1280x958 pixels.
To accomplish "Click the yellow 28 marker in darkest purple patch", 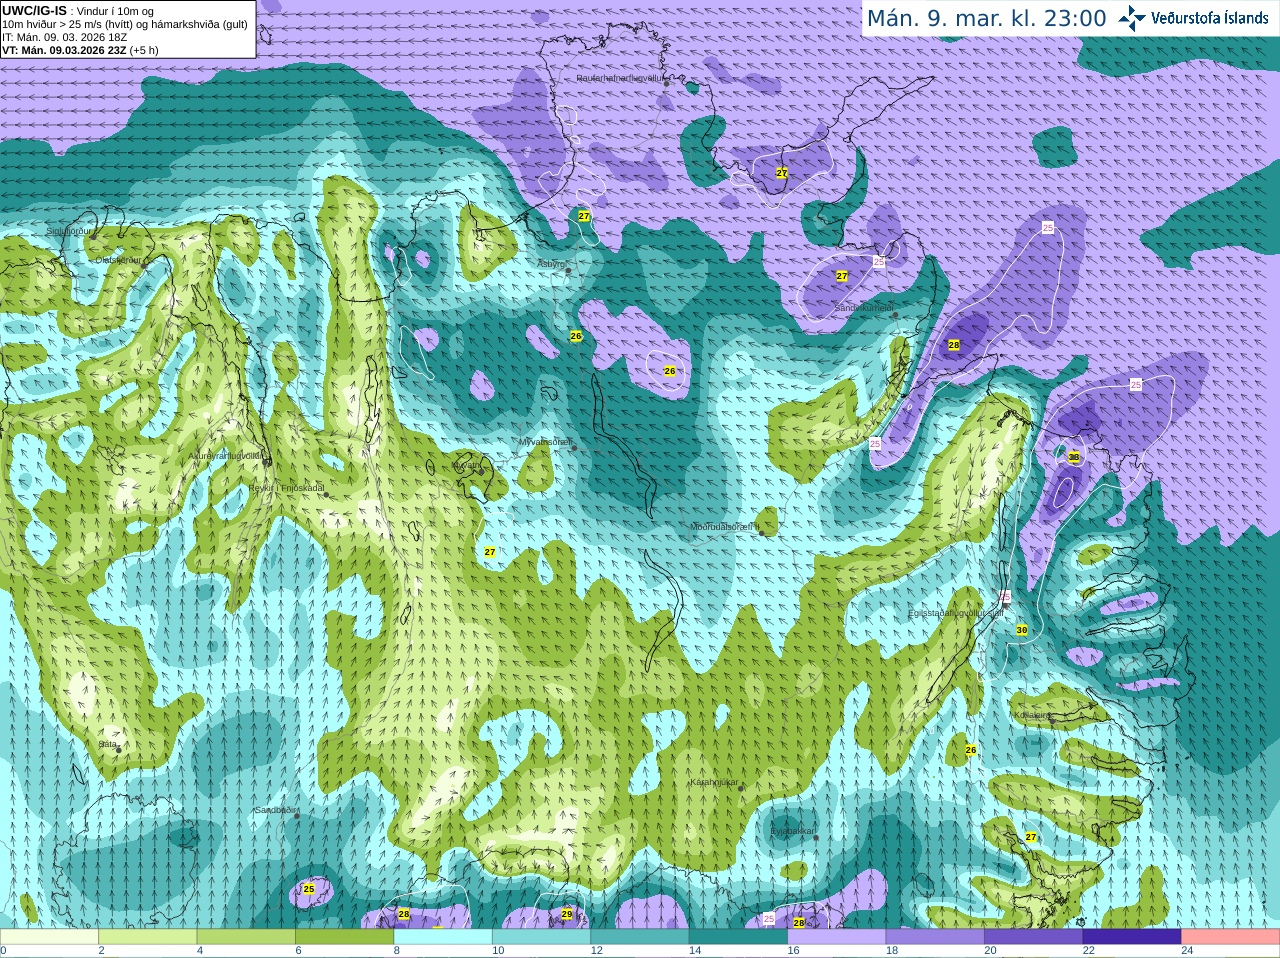I will coord(954,345).
